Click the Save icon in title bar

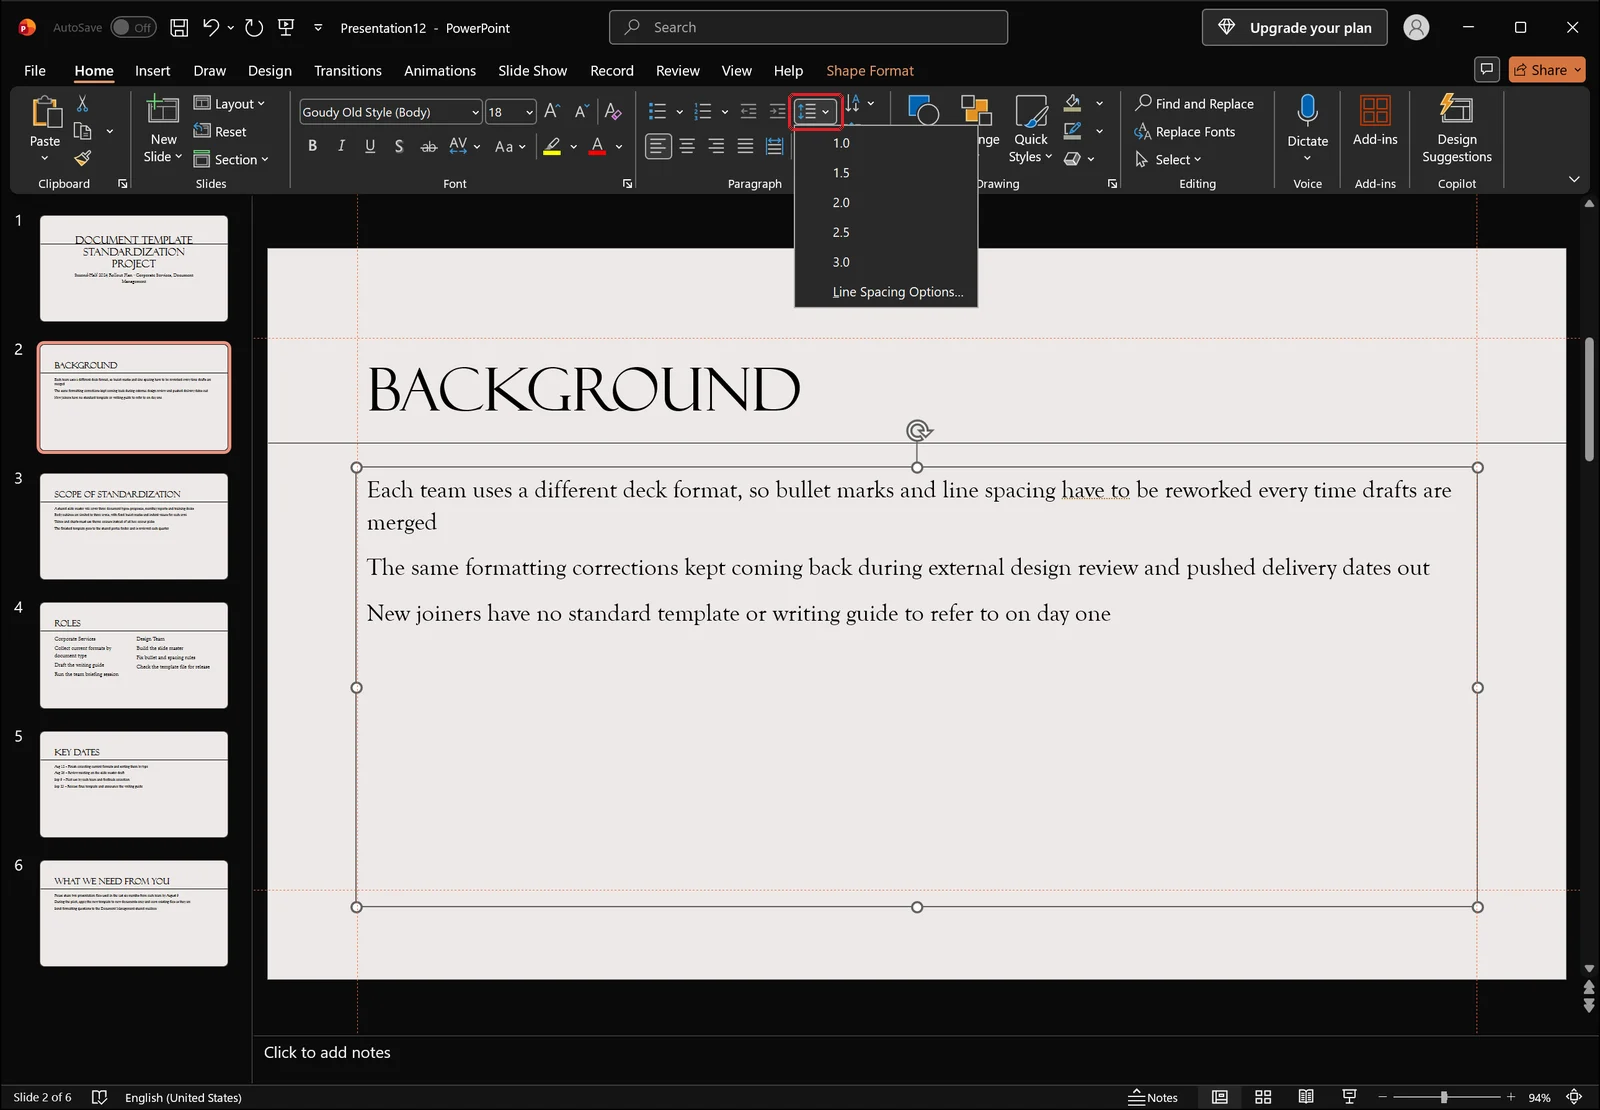pyautogui.click(x=179, y=28)
